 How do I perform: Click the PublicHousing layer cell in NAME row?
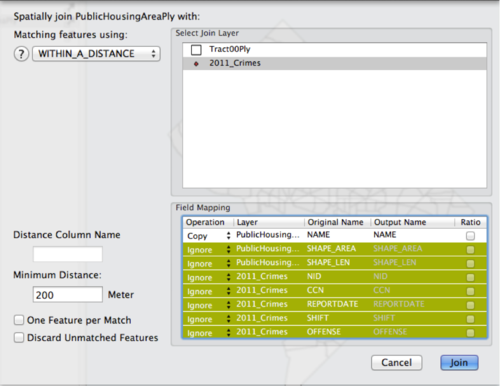click(269, 235)
